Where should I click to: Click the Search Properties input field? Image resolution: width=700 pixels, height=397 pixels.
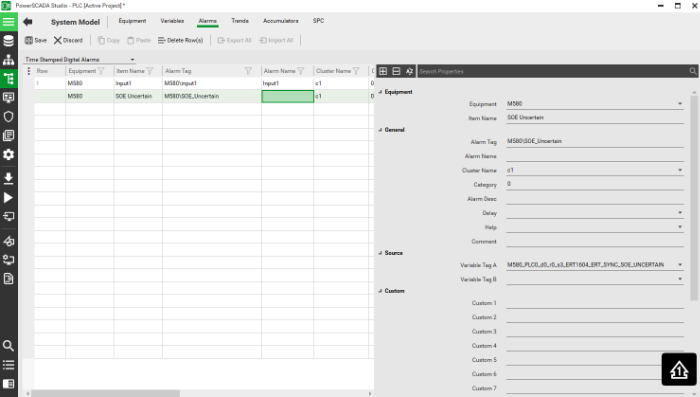coord(553,71)
